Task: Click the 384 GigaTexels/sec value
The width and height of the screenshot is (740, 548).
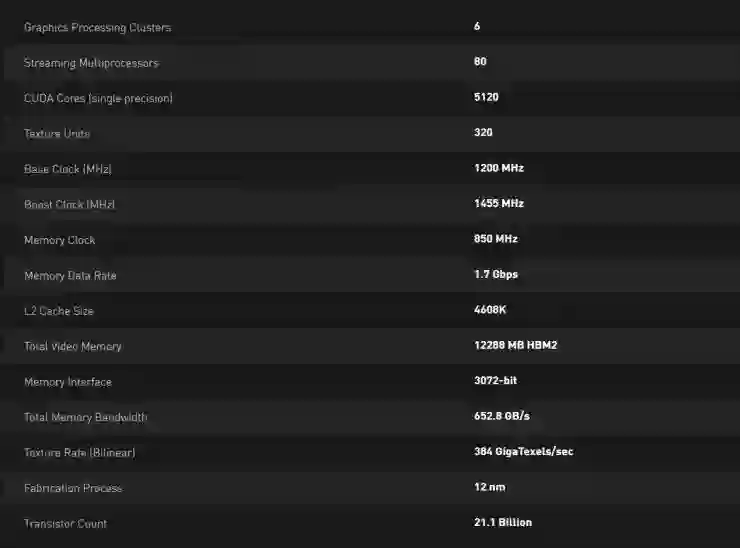Action: tap(523, 451)
